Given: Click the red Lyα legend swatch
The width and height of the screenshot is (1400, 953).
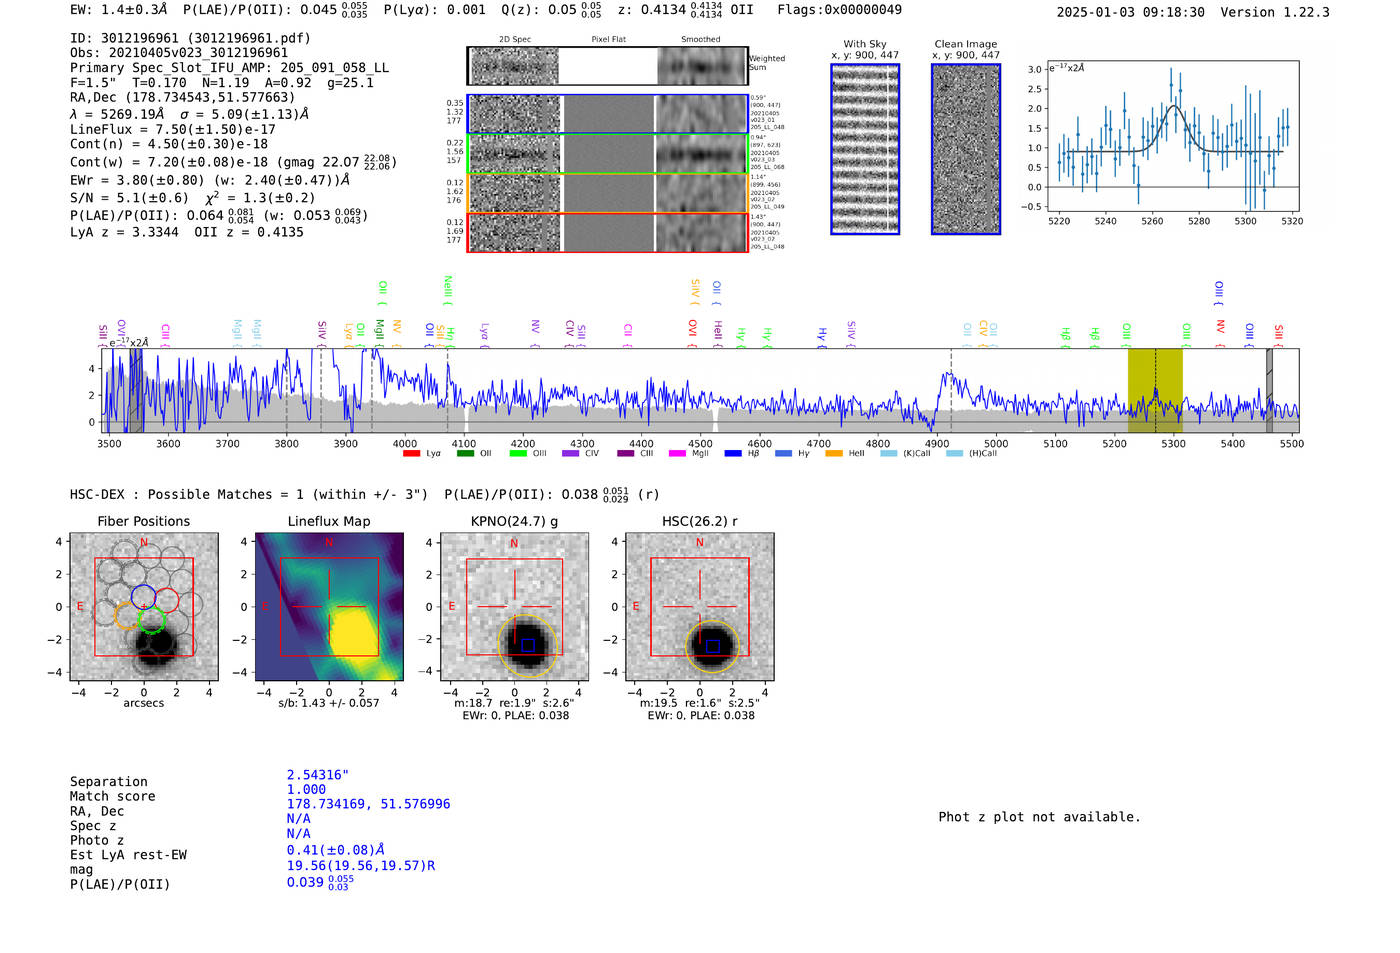Looking at the screenshot, I should click(411, 454).
